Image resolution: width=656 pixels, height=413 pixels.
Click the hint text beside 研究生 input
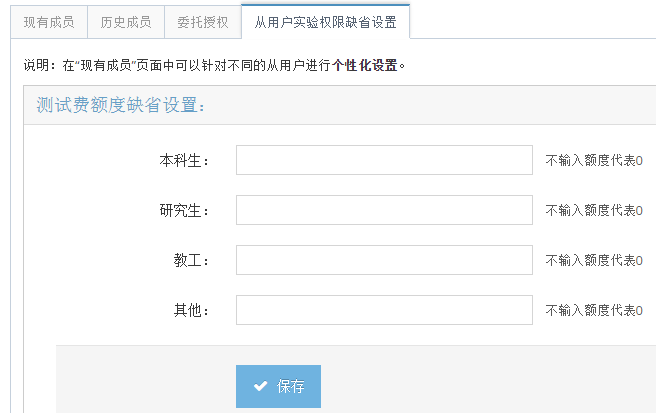(594, 210)
